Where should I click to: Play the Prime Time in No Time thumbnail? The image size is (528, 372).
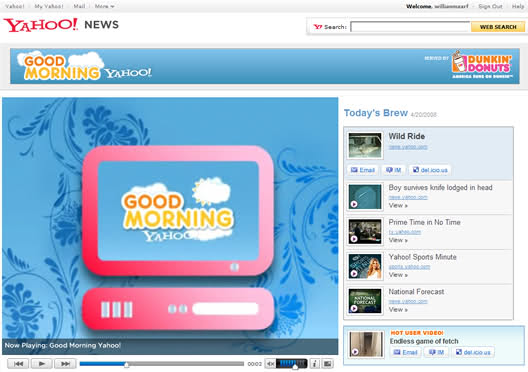click(365, 231)
